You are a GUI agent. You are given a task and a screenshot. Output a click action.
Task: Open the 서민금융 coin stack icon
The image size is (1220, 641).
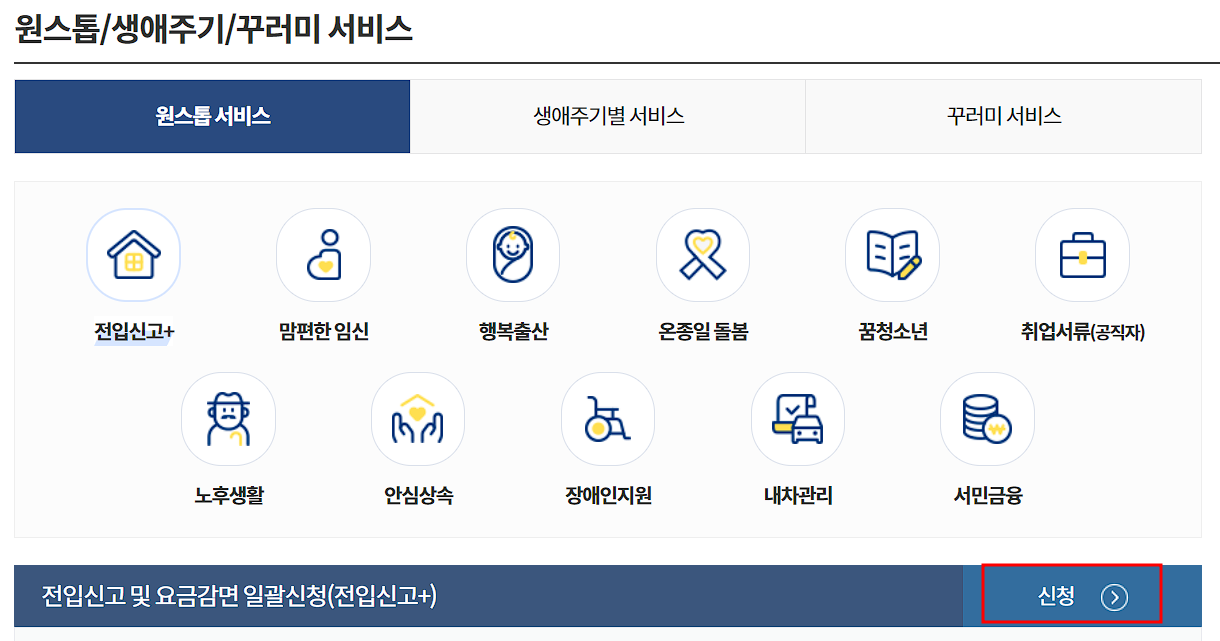987,418
